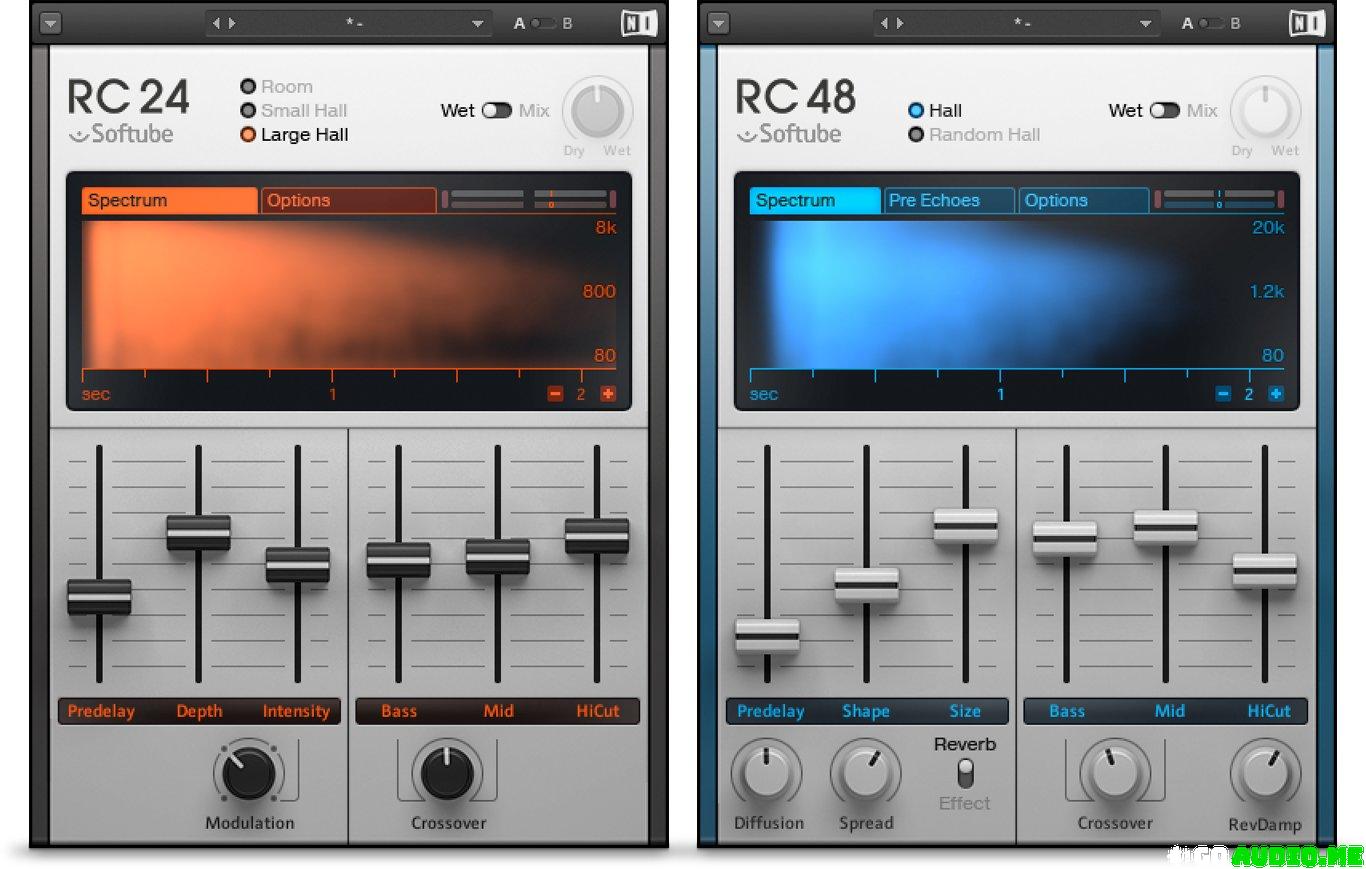Click the 20k frequency label in RC 48
Image resolution: width=1366 pixels, height=869 pixels.
pos(1269,228)
